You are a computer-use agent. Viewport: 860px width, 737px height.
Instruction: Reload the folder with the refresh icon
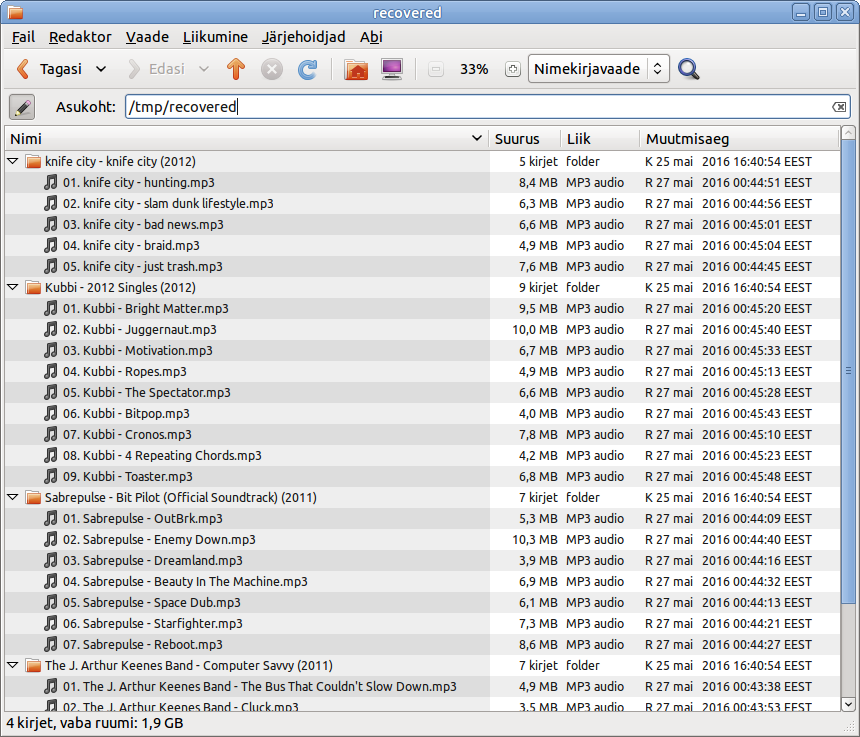coord(307,69)
